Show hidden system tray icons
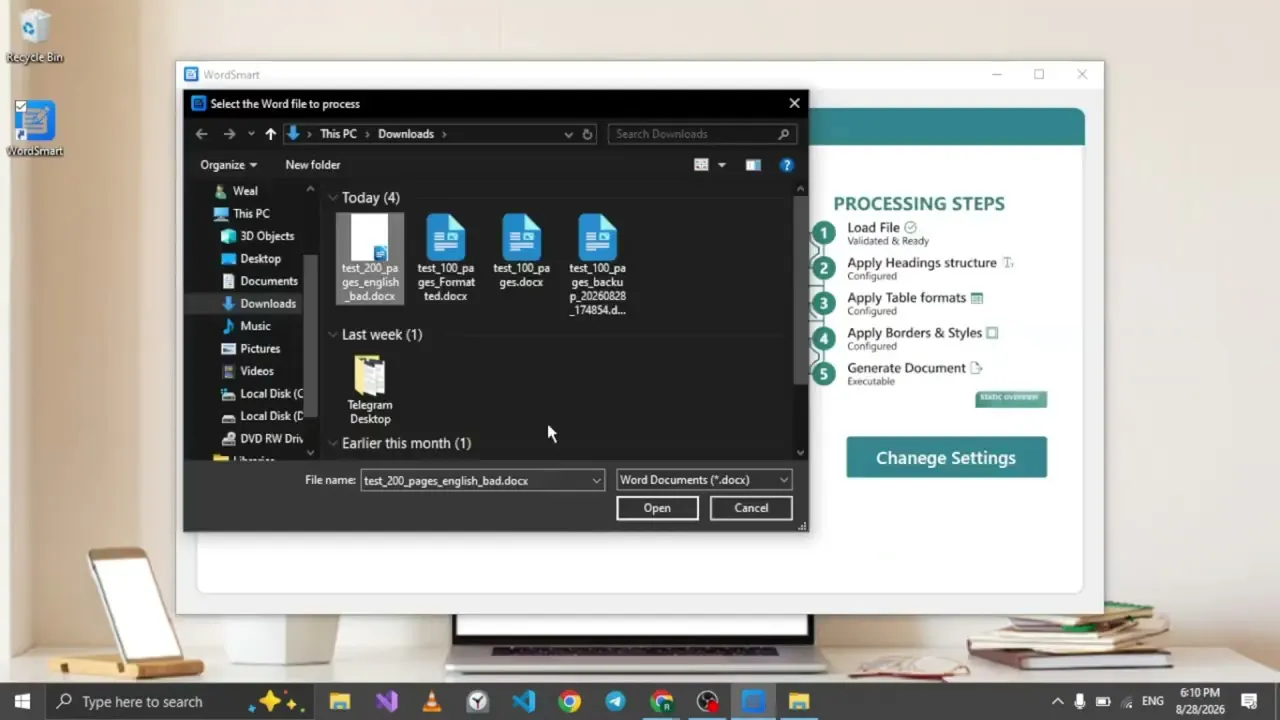 tap(1057, 701)
